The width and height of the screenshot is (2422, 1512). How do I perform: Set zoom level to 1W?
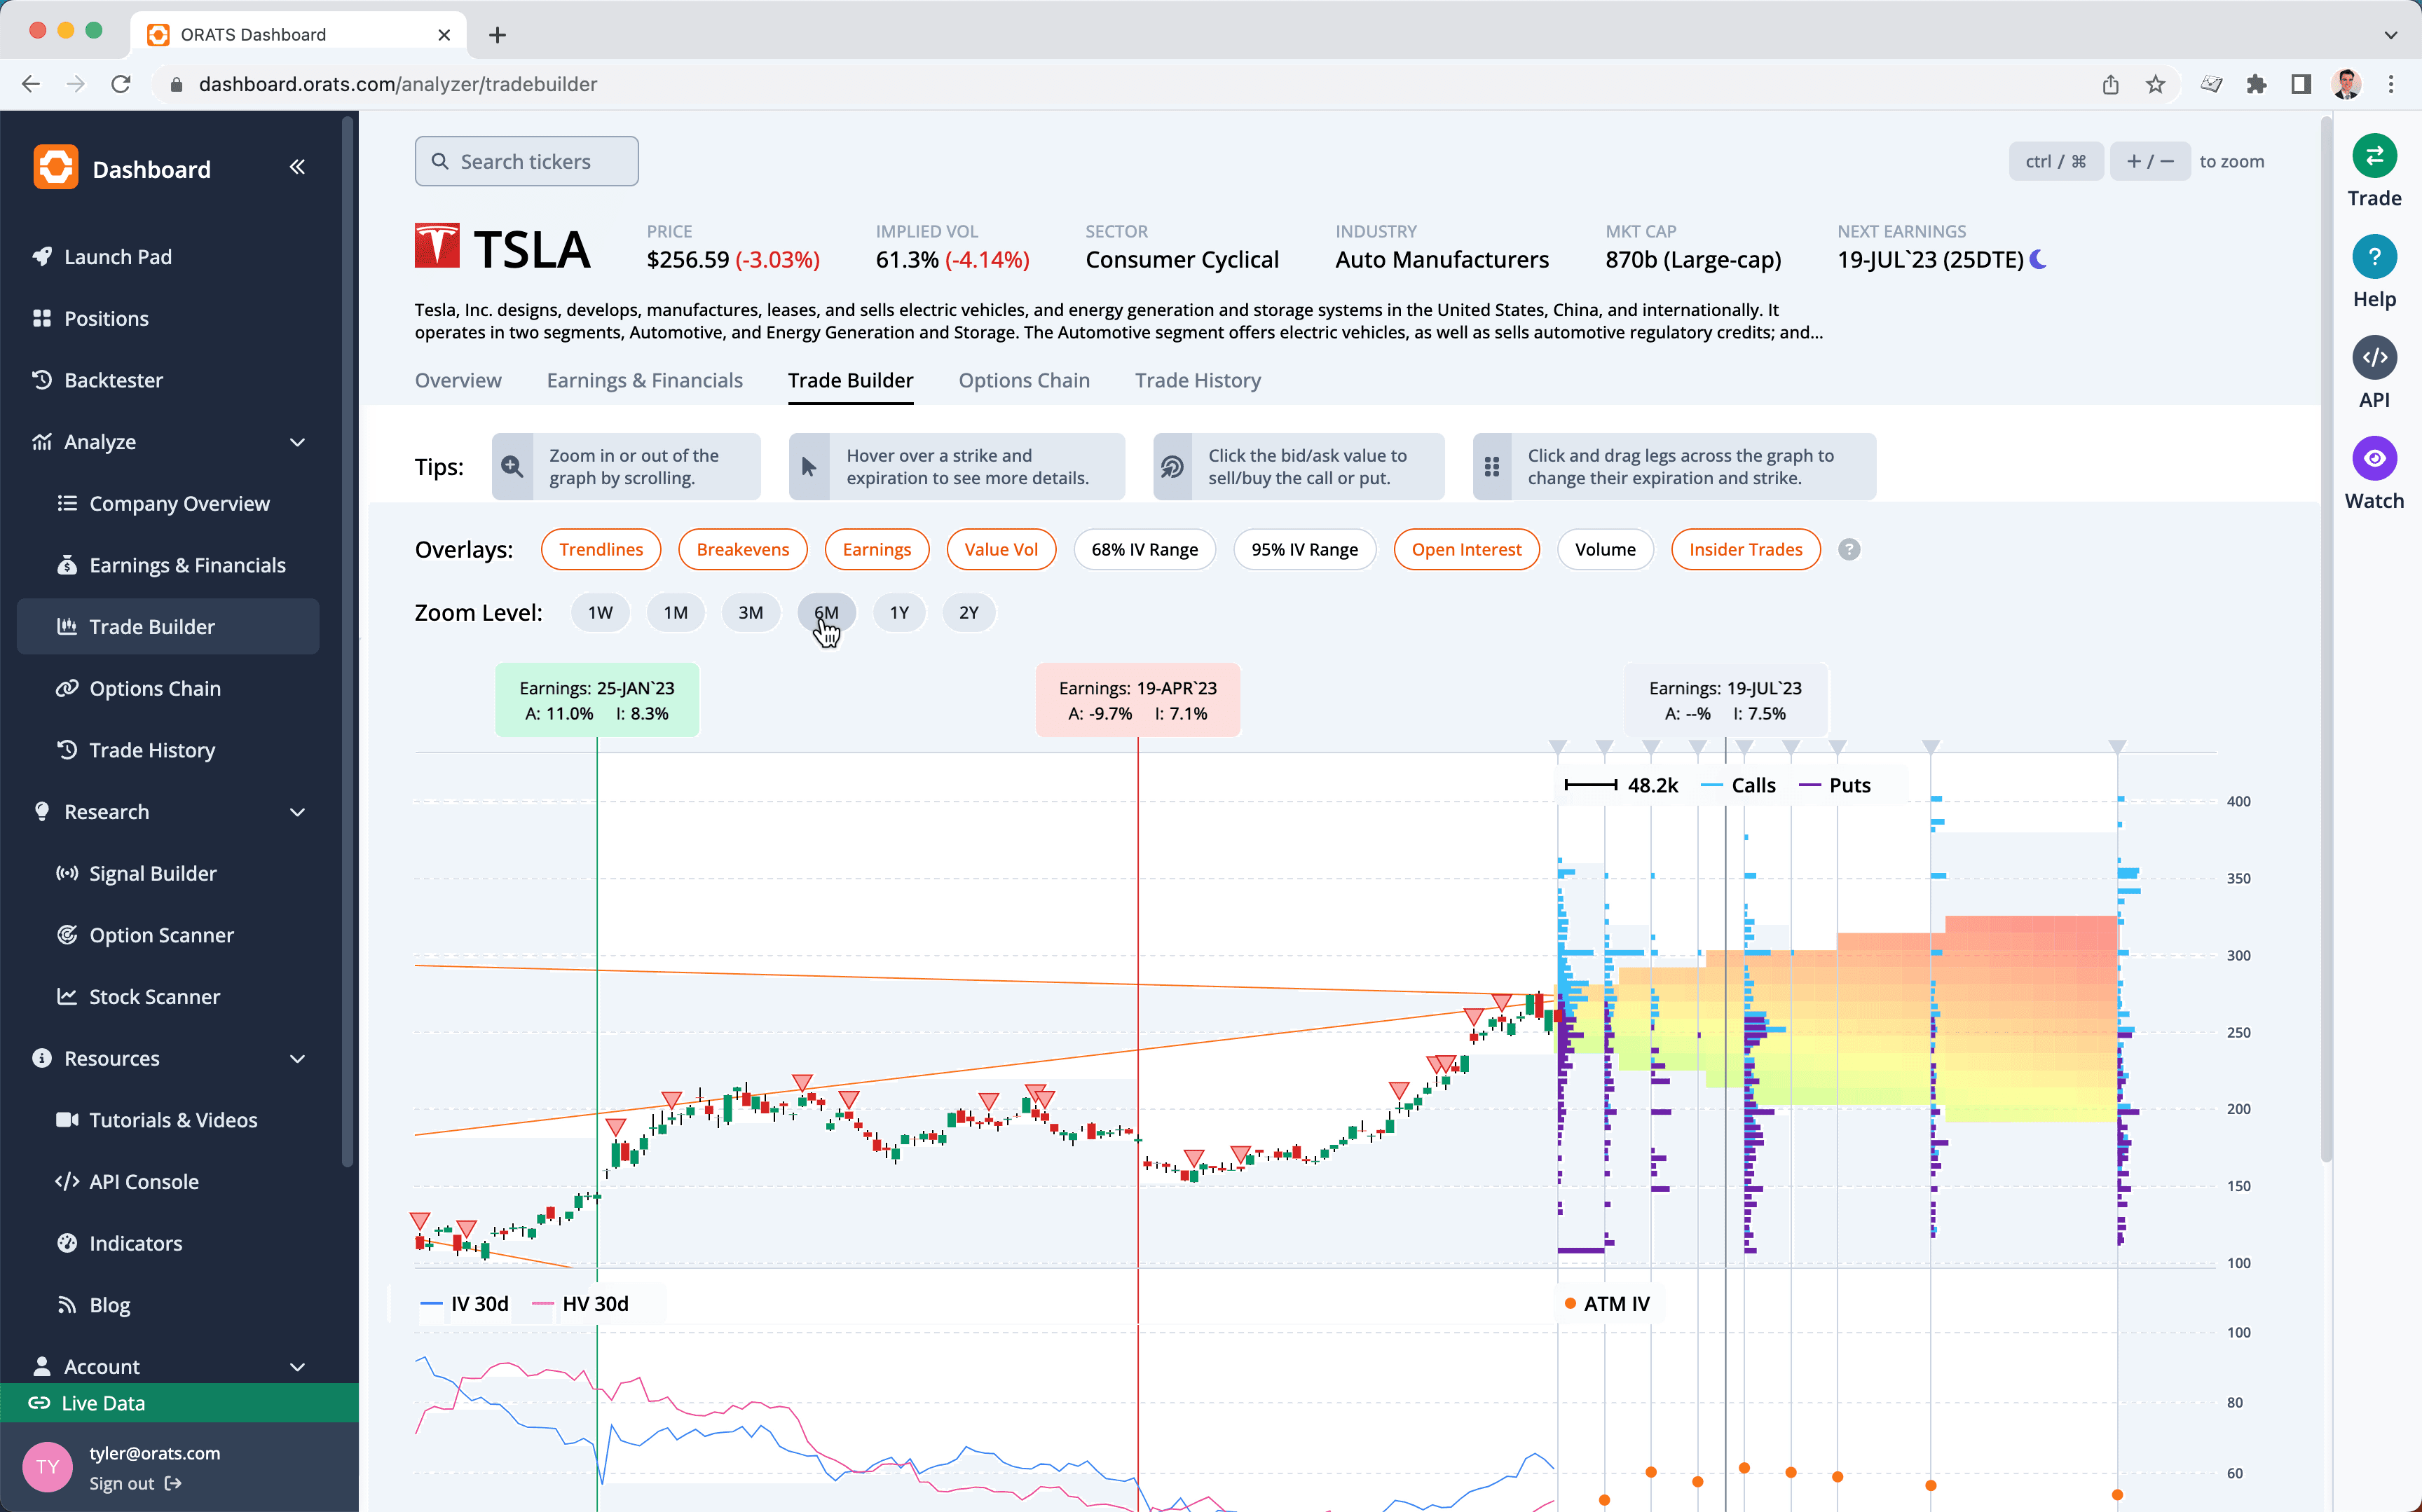[600, 612]
